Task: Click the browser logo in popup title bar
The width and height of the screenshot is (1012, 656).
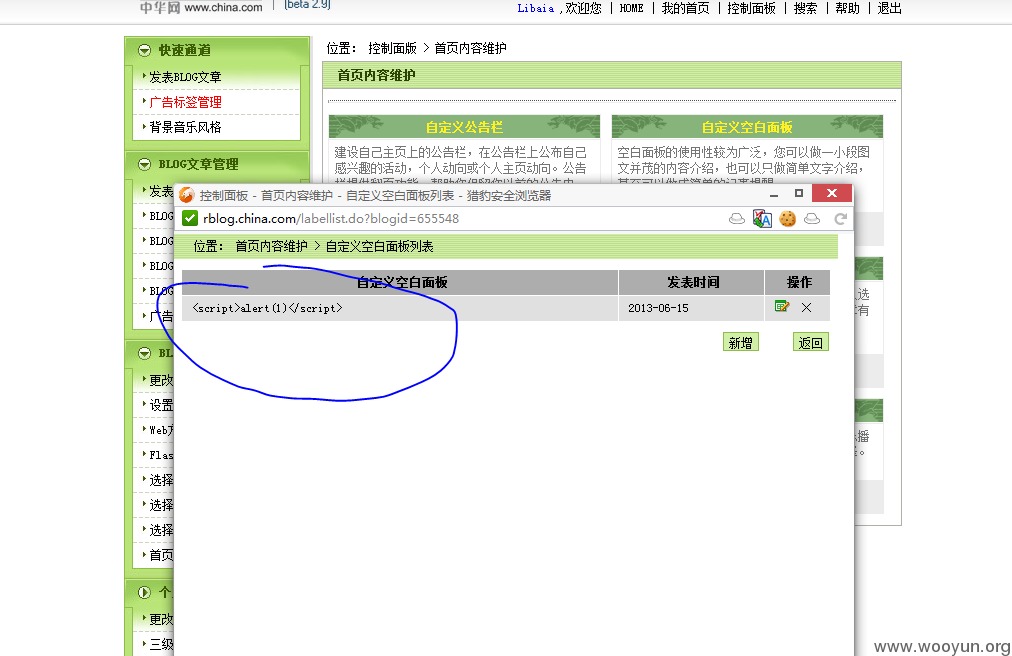Action: (x=187, y=195)
